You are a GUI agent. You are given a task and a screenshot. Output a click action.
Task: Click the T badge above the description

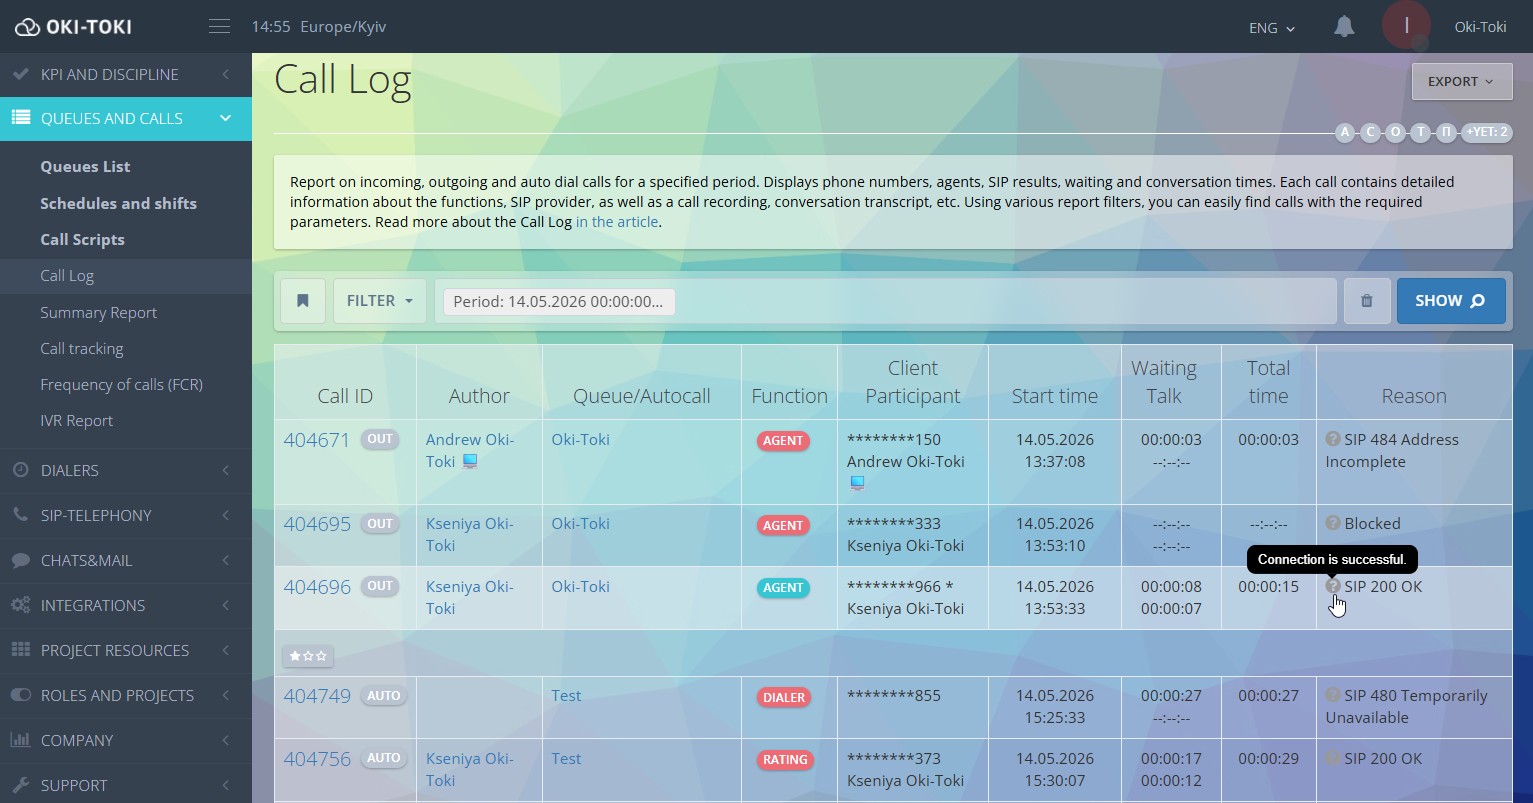tap(1421, 132)
